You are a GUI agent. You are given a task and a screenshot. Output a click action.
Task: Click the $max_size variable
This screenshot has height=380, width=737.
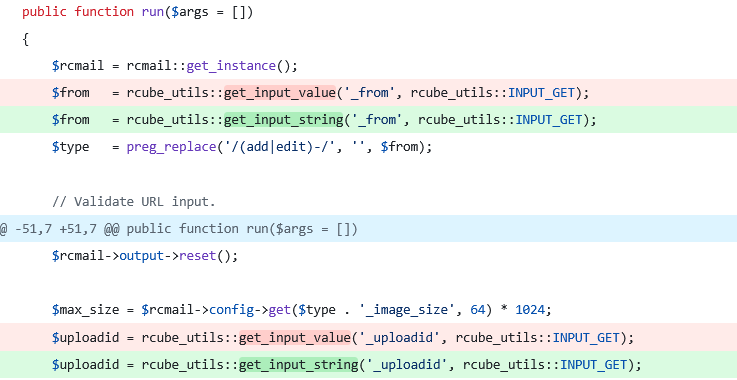pos(86,310)
